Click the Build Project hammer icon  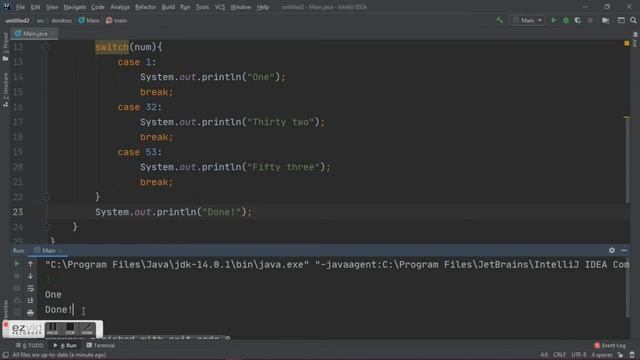500,20
